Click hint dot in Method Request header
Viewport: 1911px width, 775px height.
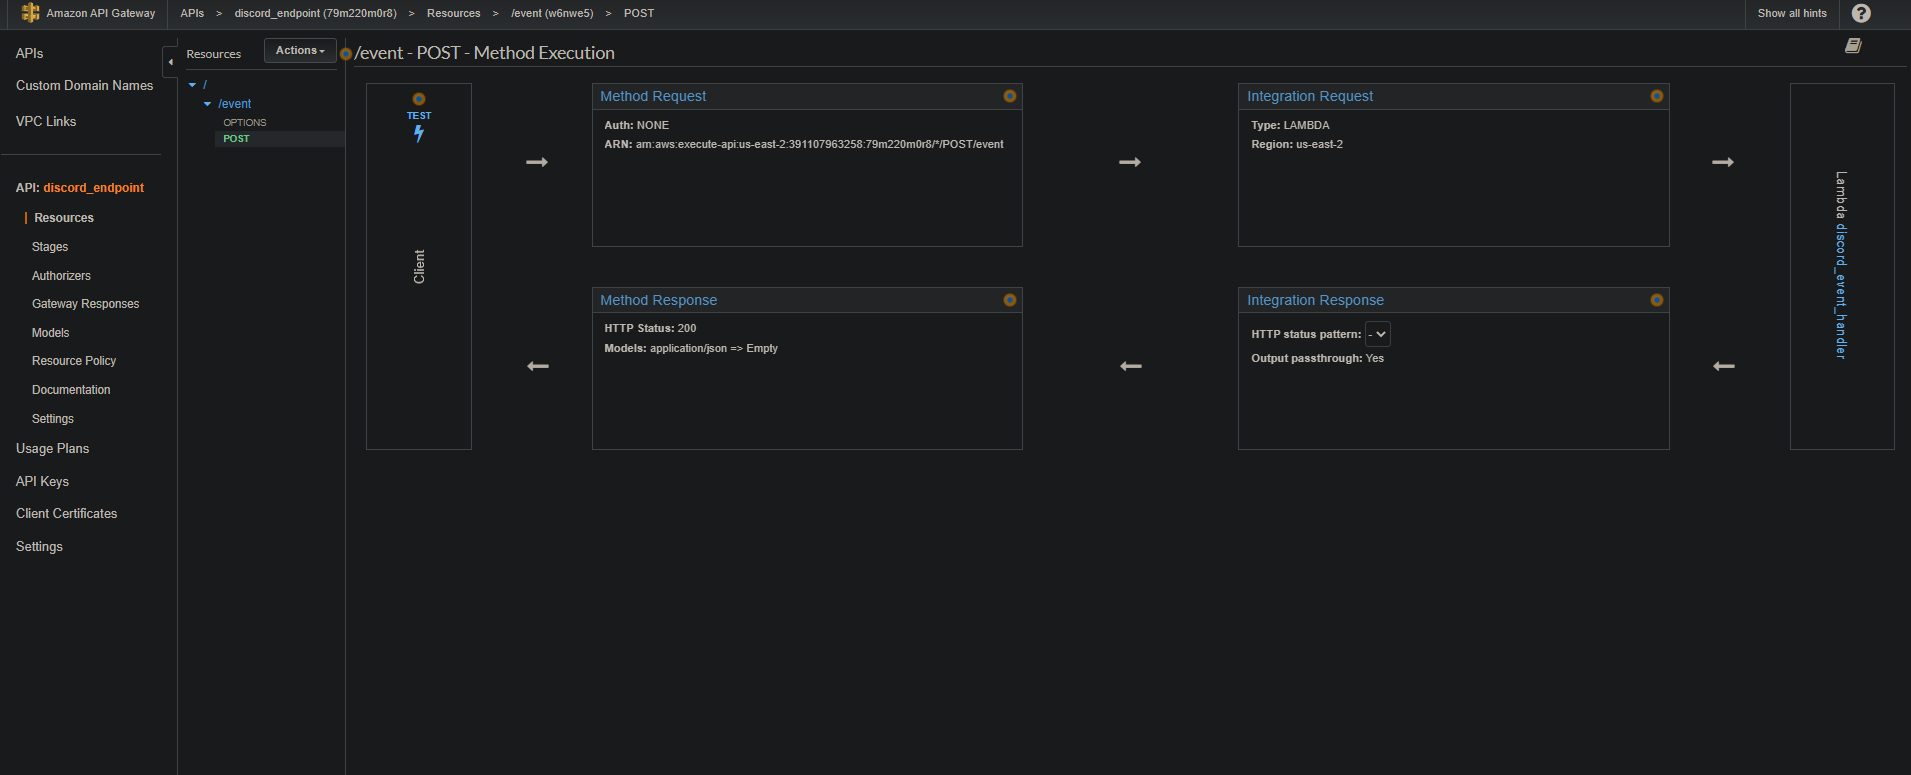pos(1010,96)
